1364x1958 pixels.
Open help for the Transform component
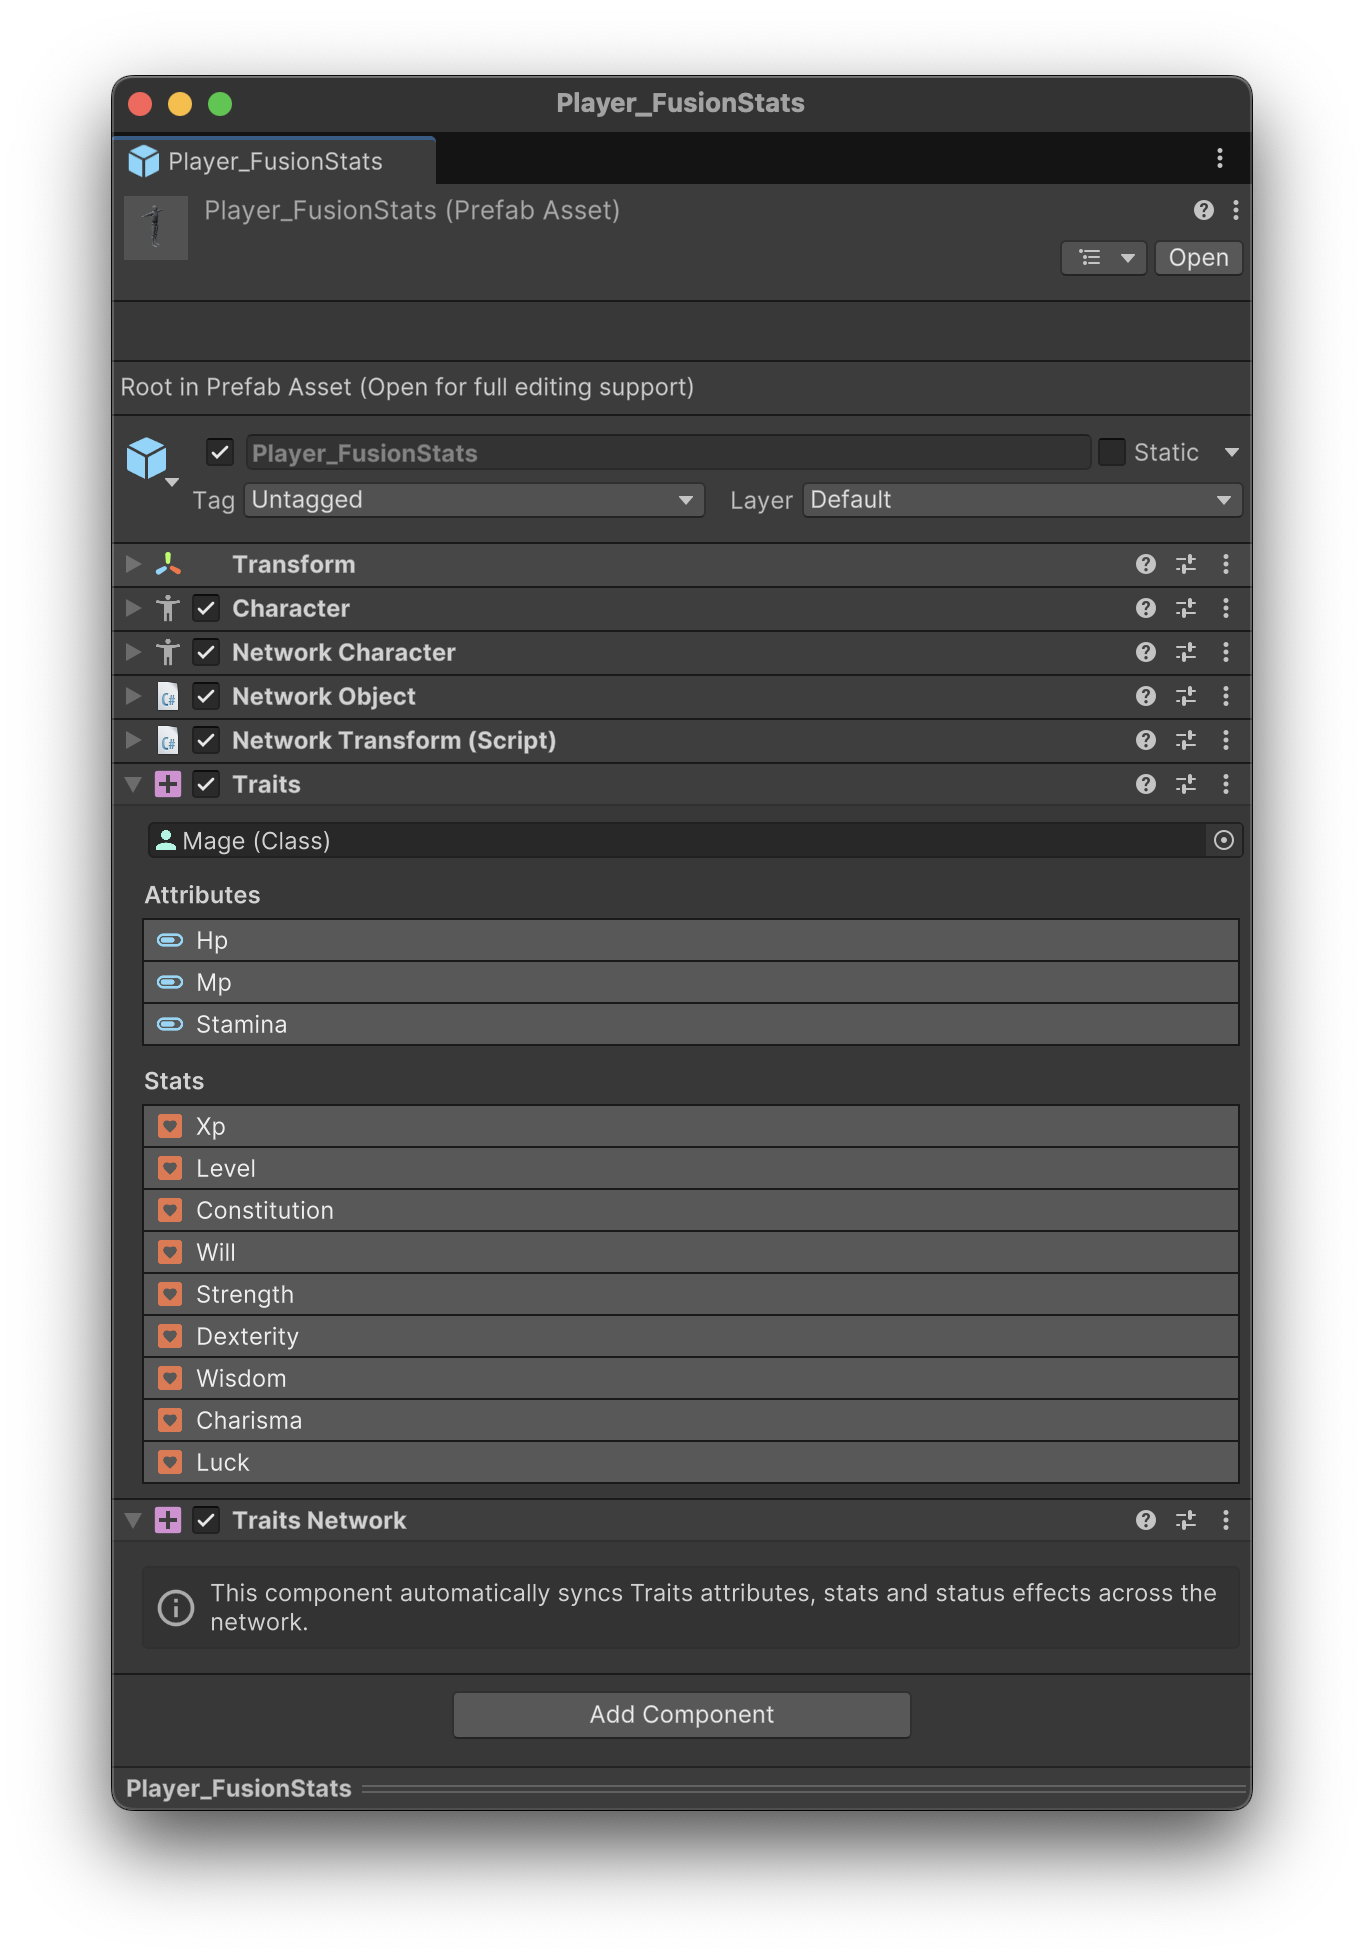[x=1145, y=564]
